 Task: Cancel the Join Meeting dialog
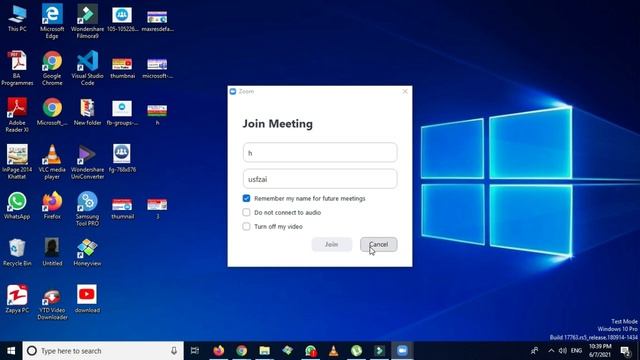tap(378, 244)
